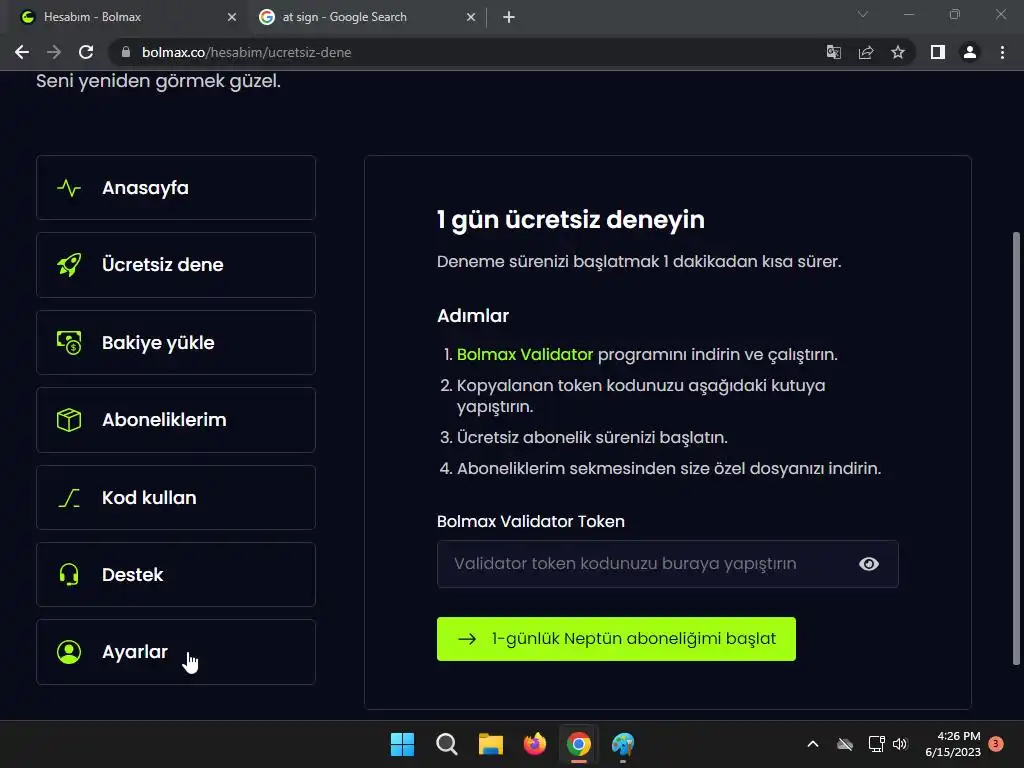Toggle the browser side panel

[x=938, y=52]
